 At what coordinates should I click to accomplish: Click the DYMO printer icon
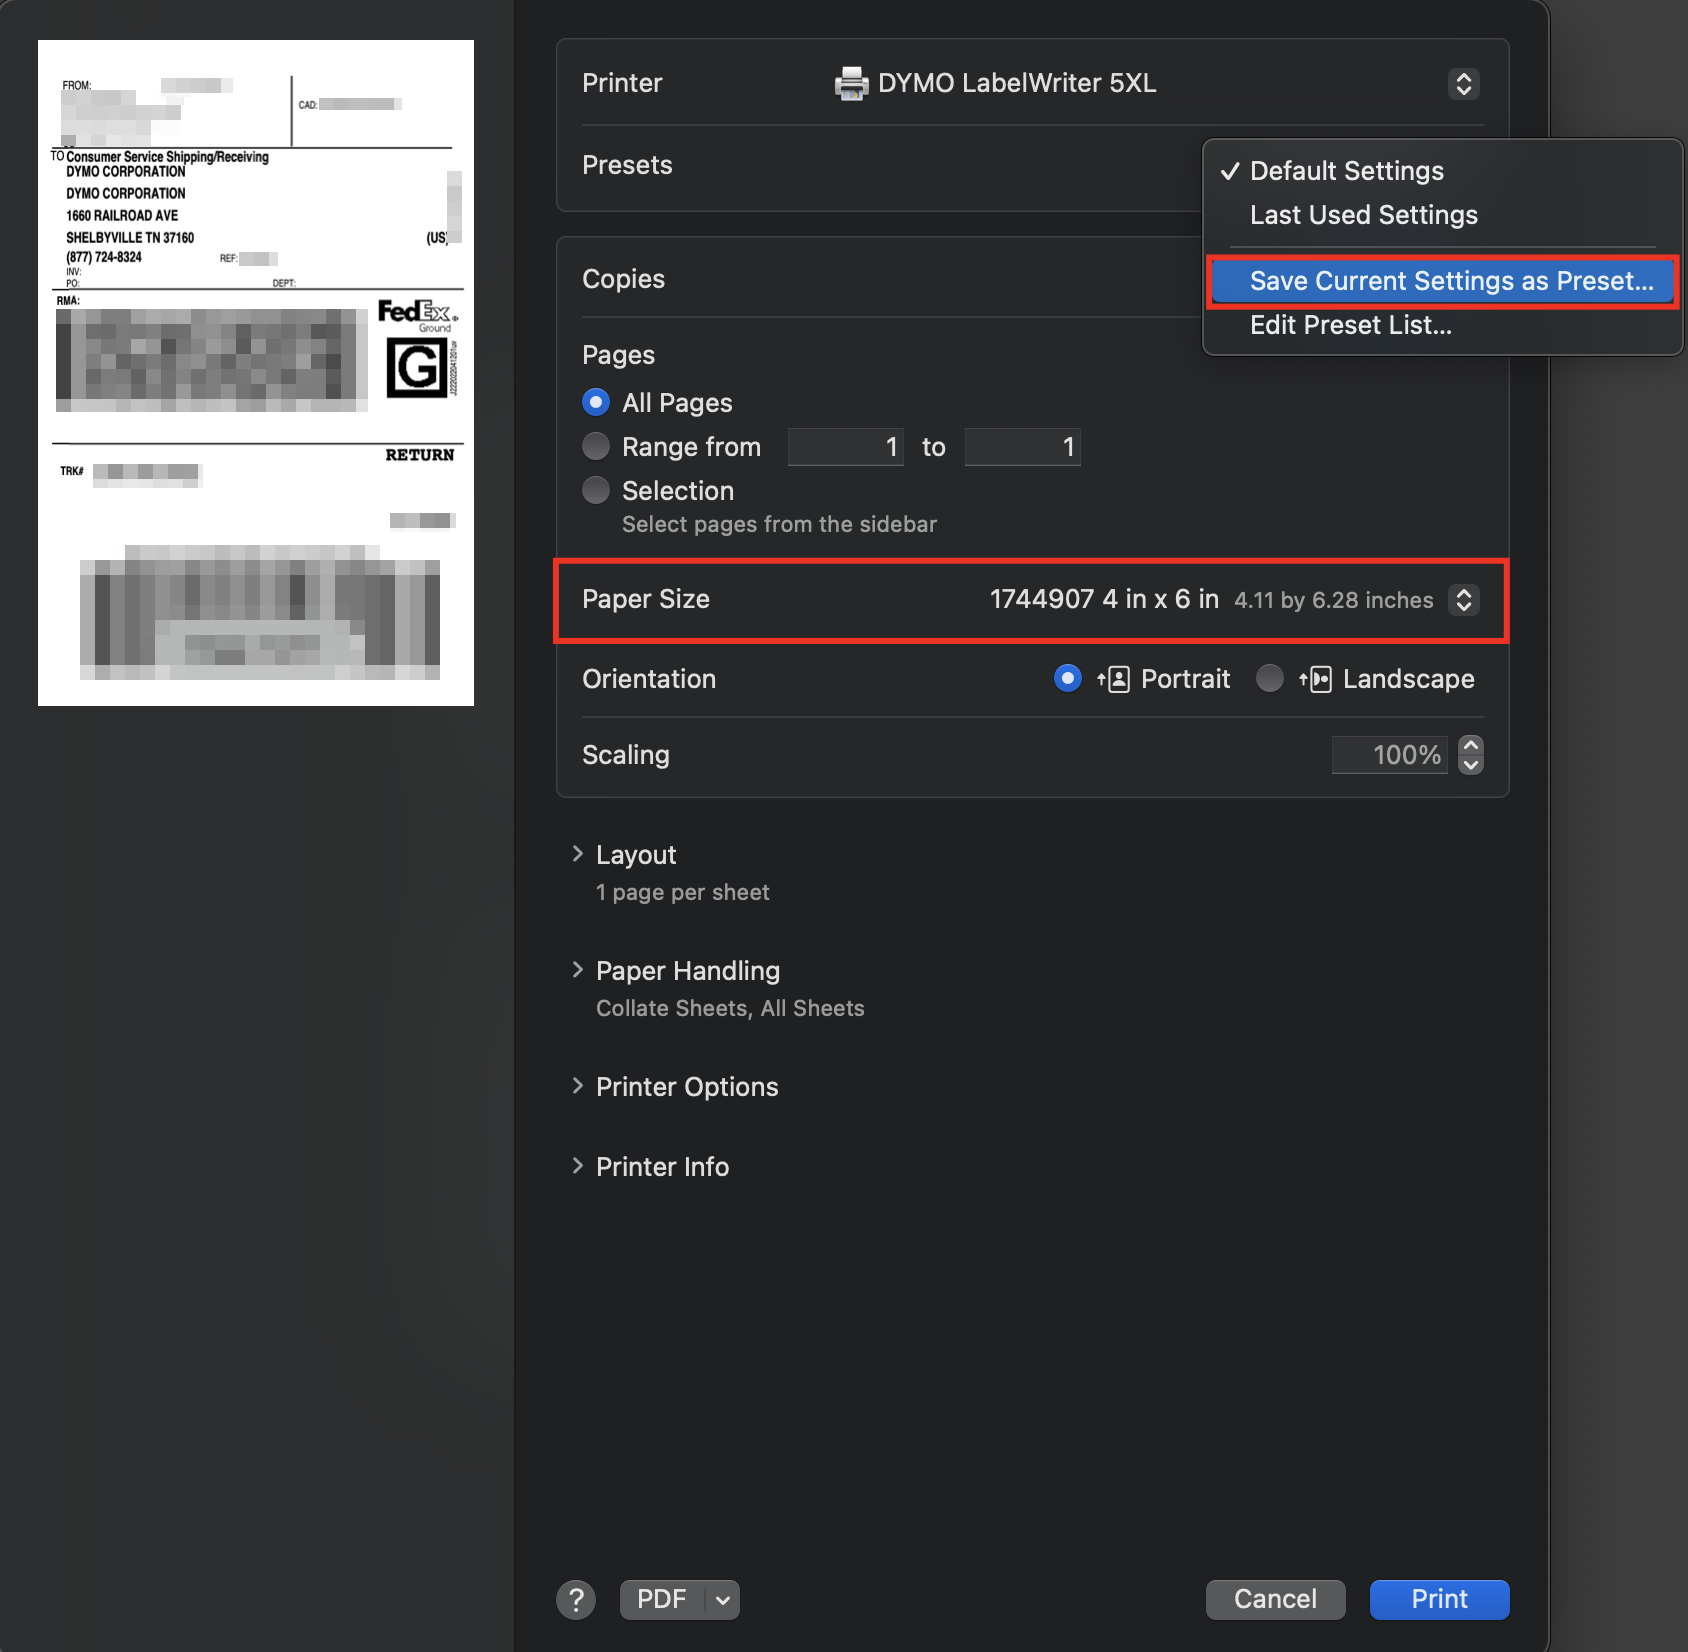coord(851,83)
